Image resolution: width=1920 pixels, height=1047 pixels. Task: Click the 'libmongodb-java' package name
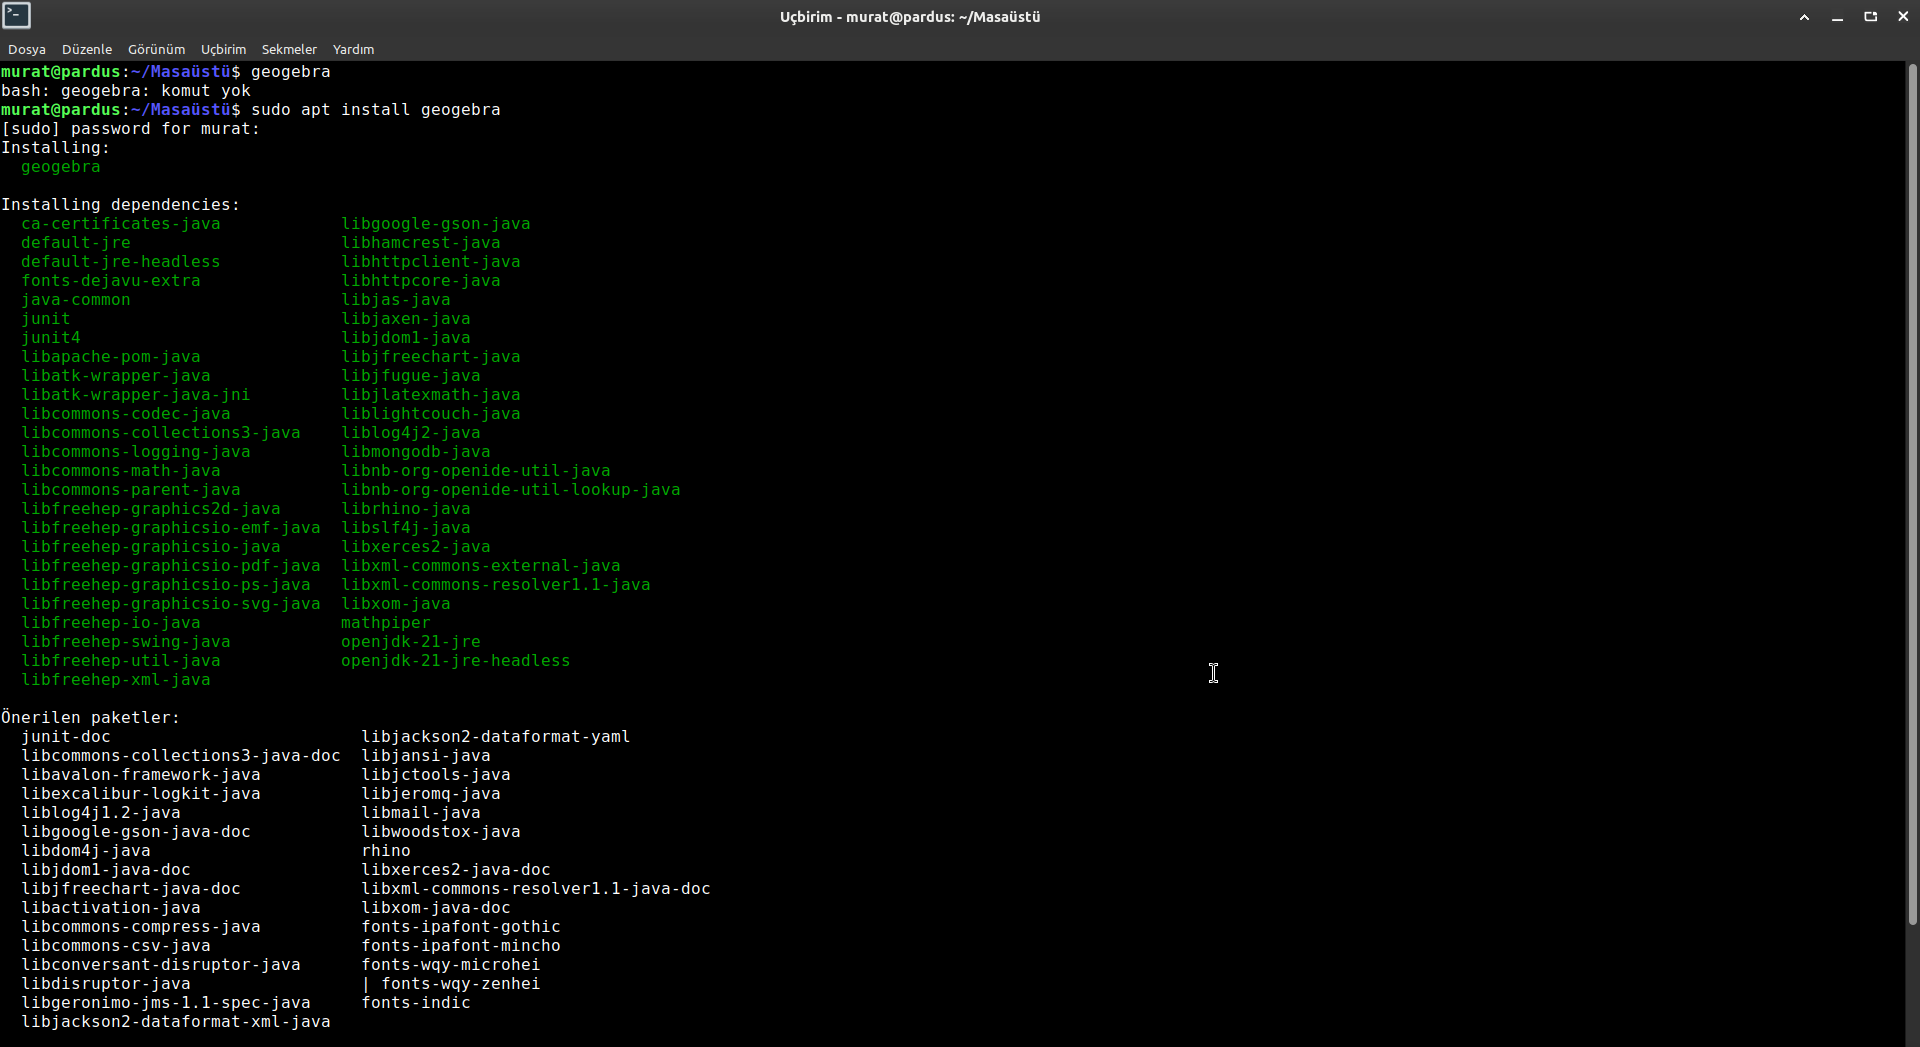pyautogui.click(x=416, y=452)
